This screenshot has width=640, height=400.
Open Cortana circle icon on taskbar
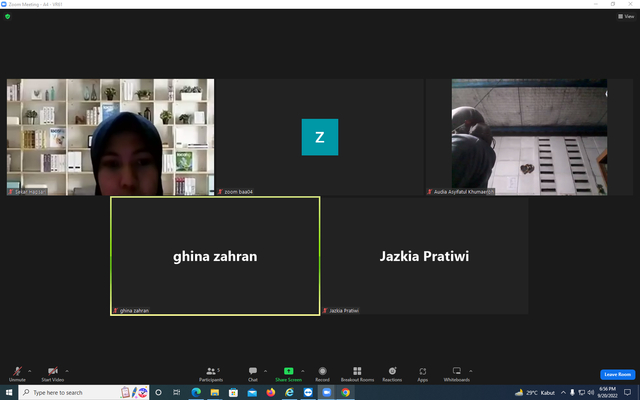point(158,392)
